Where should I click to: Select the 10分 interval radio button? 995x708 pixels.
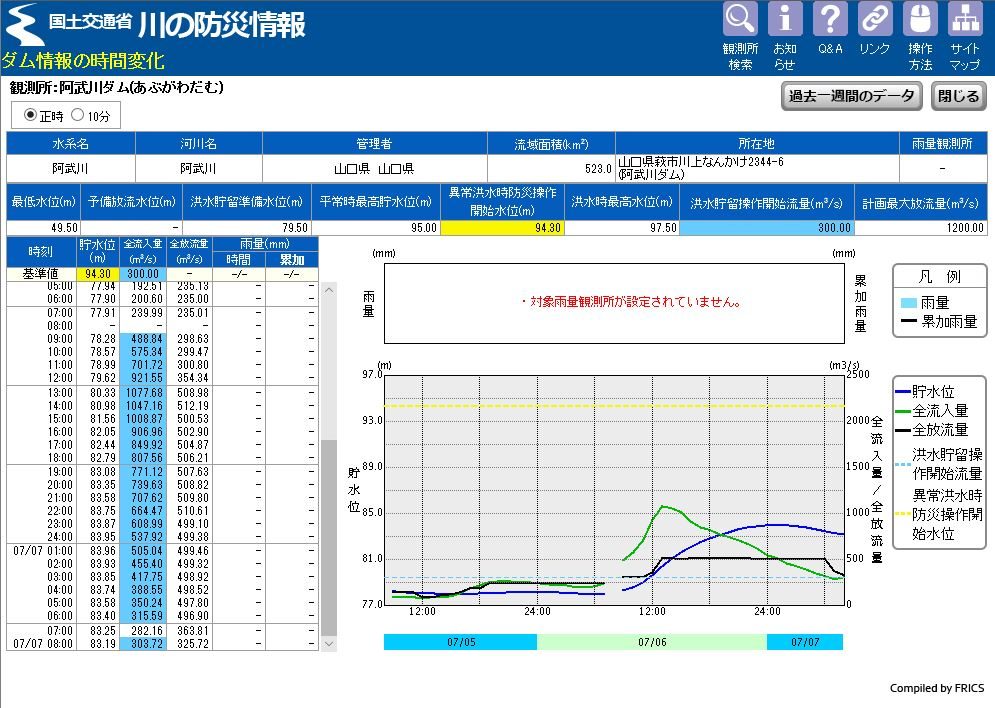tap(78, 115)
